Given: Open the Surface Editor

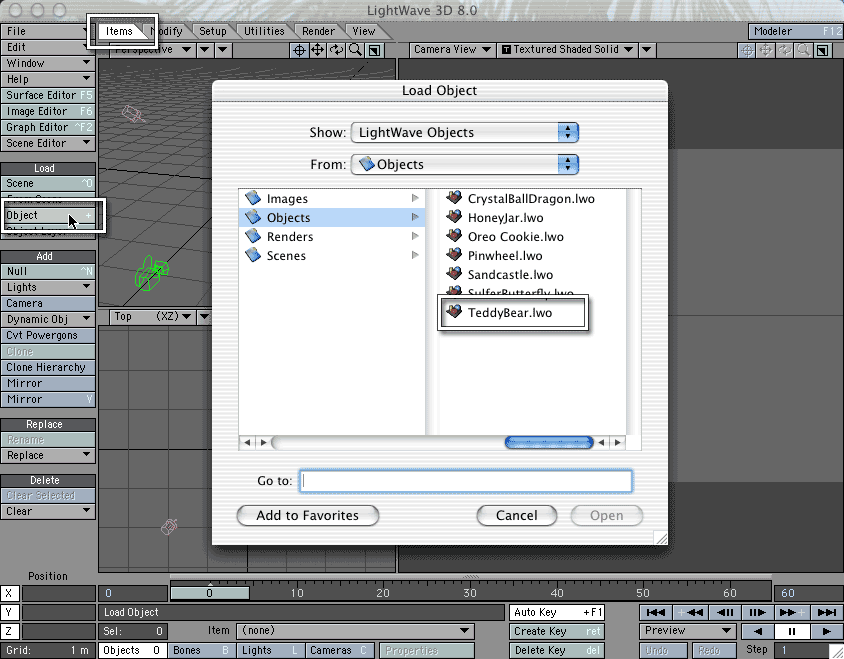Looking at the screenshot, I should (x=48, y=95).
